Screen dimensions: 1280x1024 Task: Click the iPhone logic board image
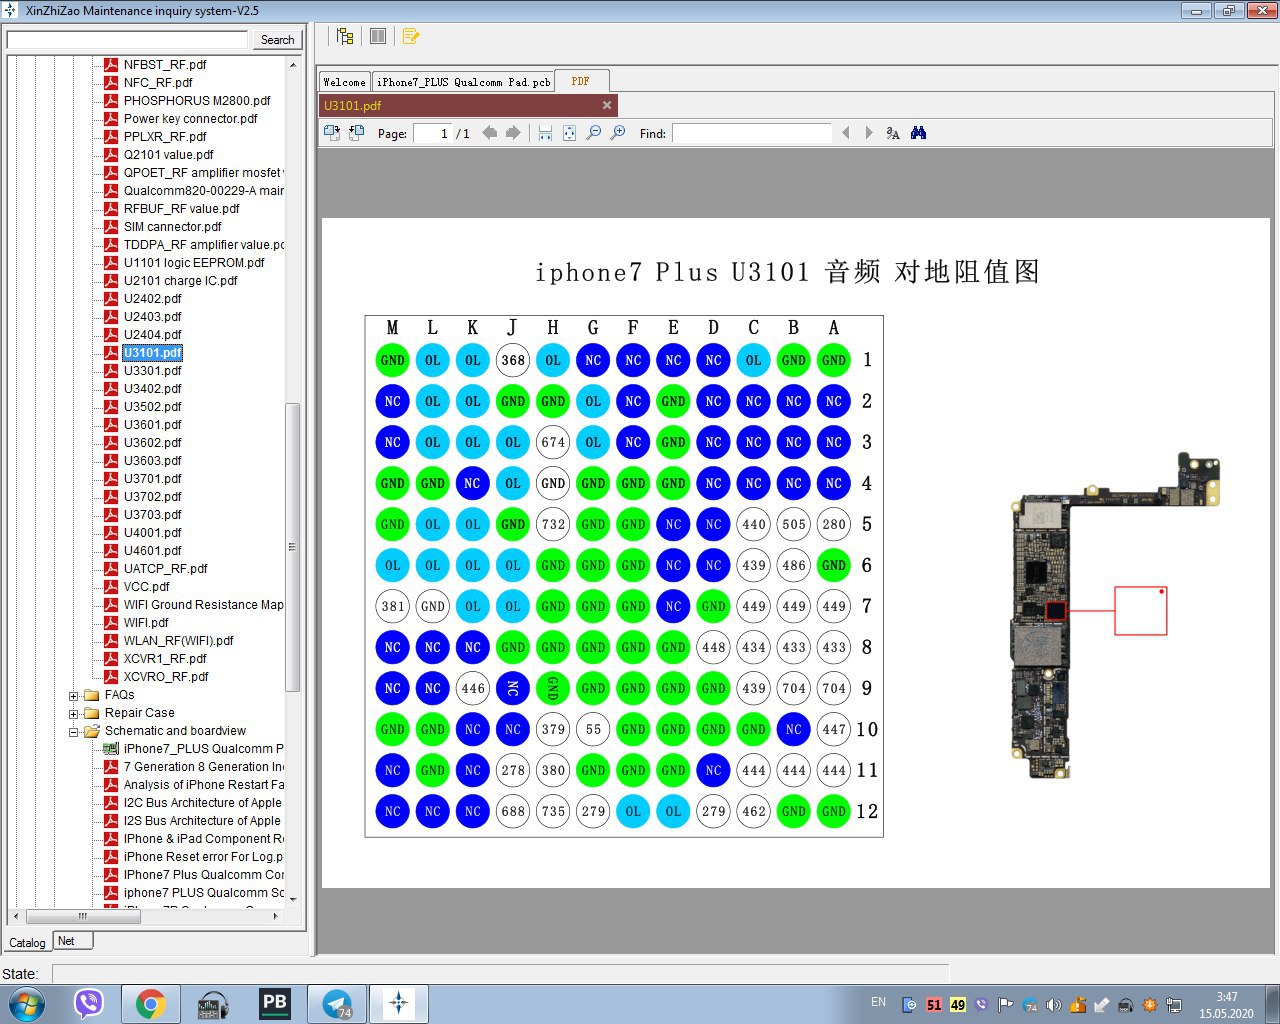tap(1115, 615)
